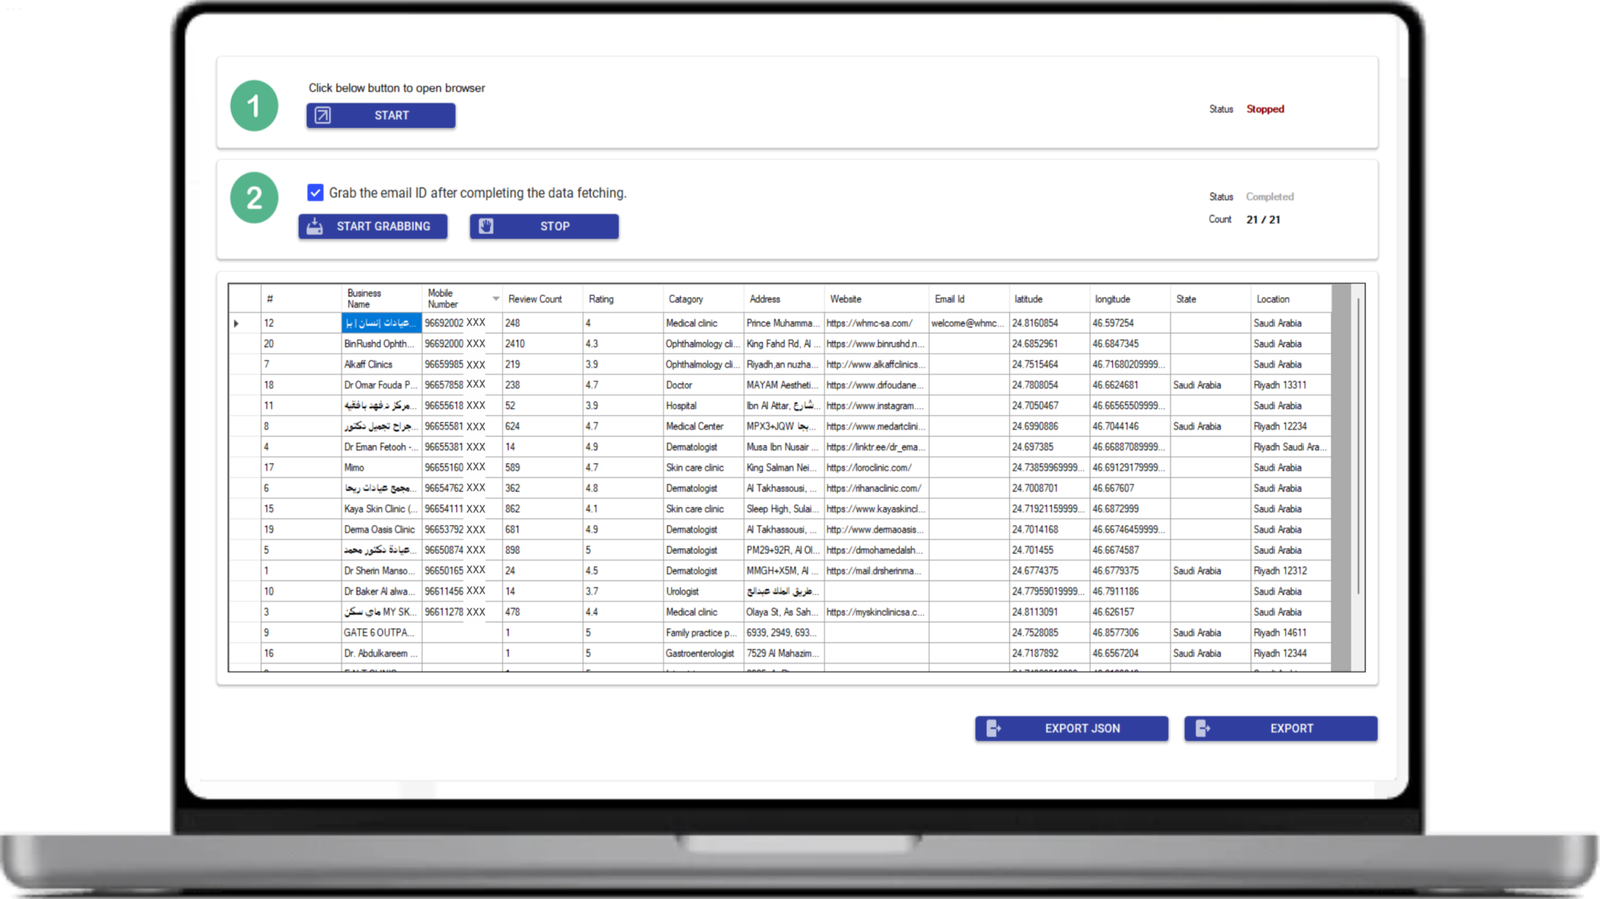Click the icon on the rightmost EXPORT button

1202,729
